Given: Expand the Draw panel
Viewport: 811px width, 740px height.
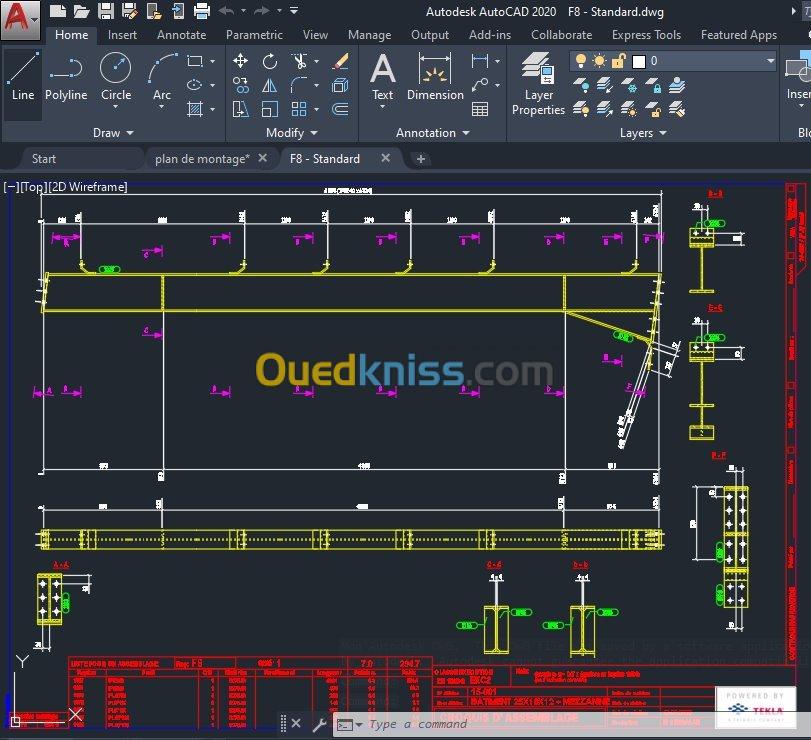Looking at the screenshot, I should [113, 133].
